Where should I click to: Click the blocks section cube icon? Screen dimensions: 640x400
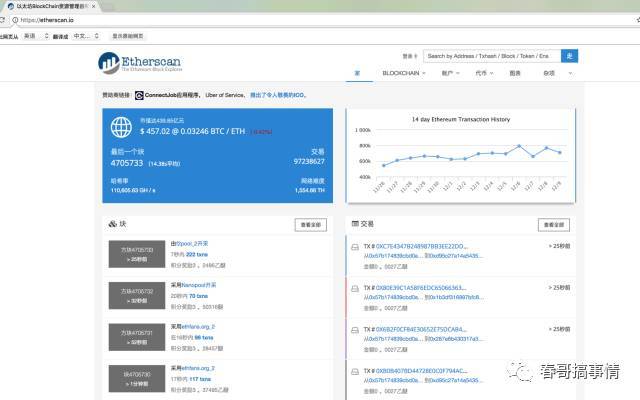113,224
